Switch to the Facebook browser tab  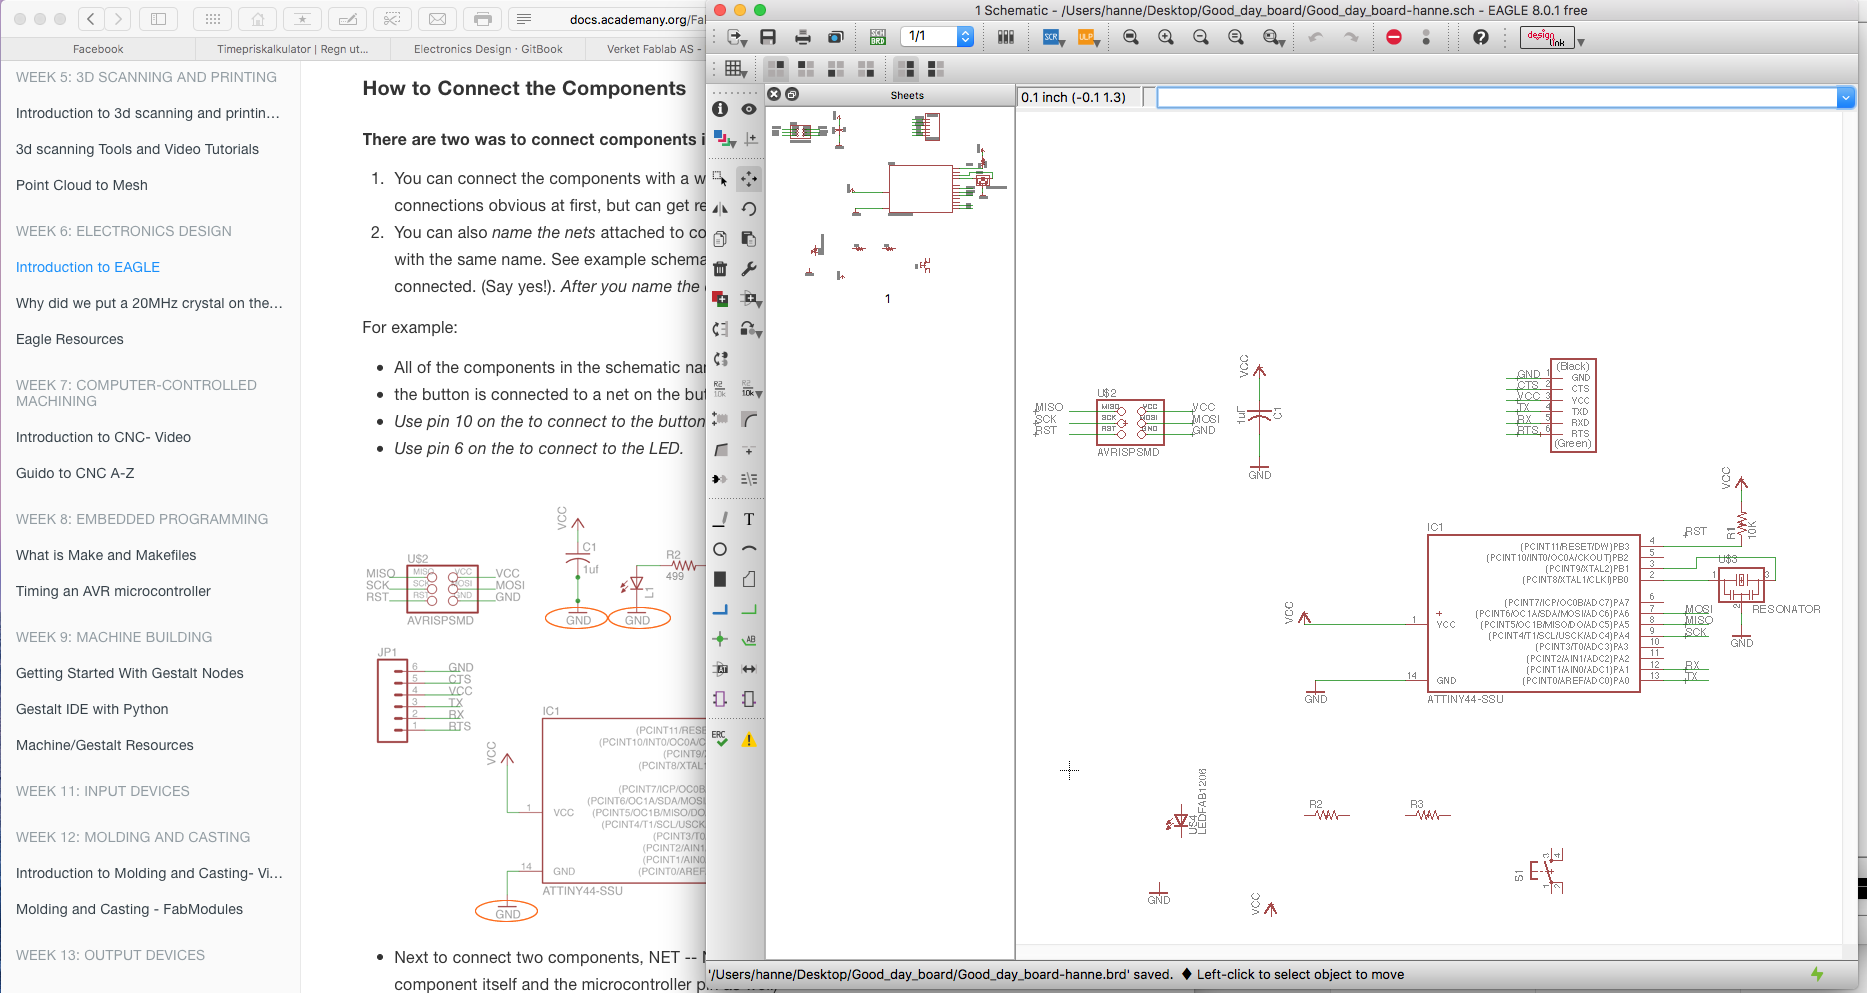(x=98, y=49)
